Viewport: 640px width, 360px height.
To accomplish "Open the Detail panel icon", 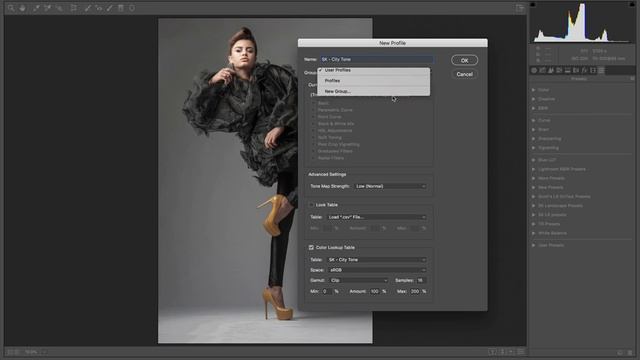I will (x=551, y=70).
